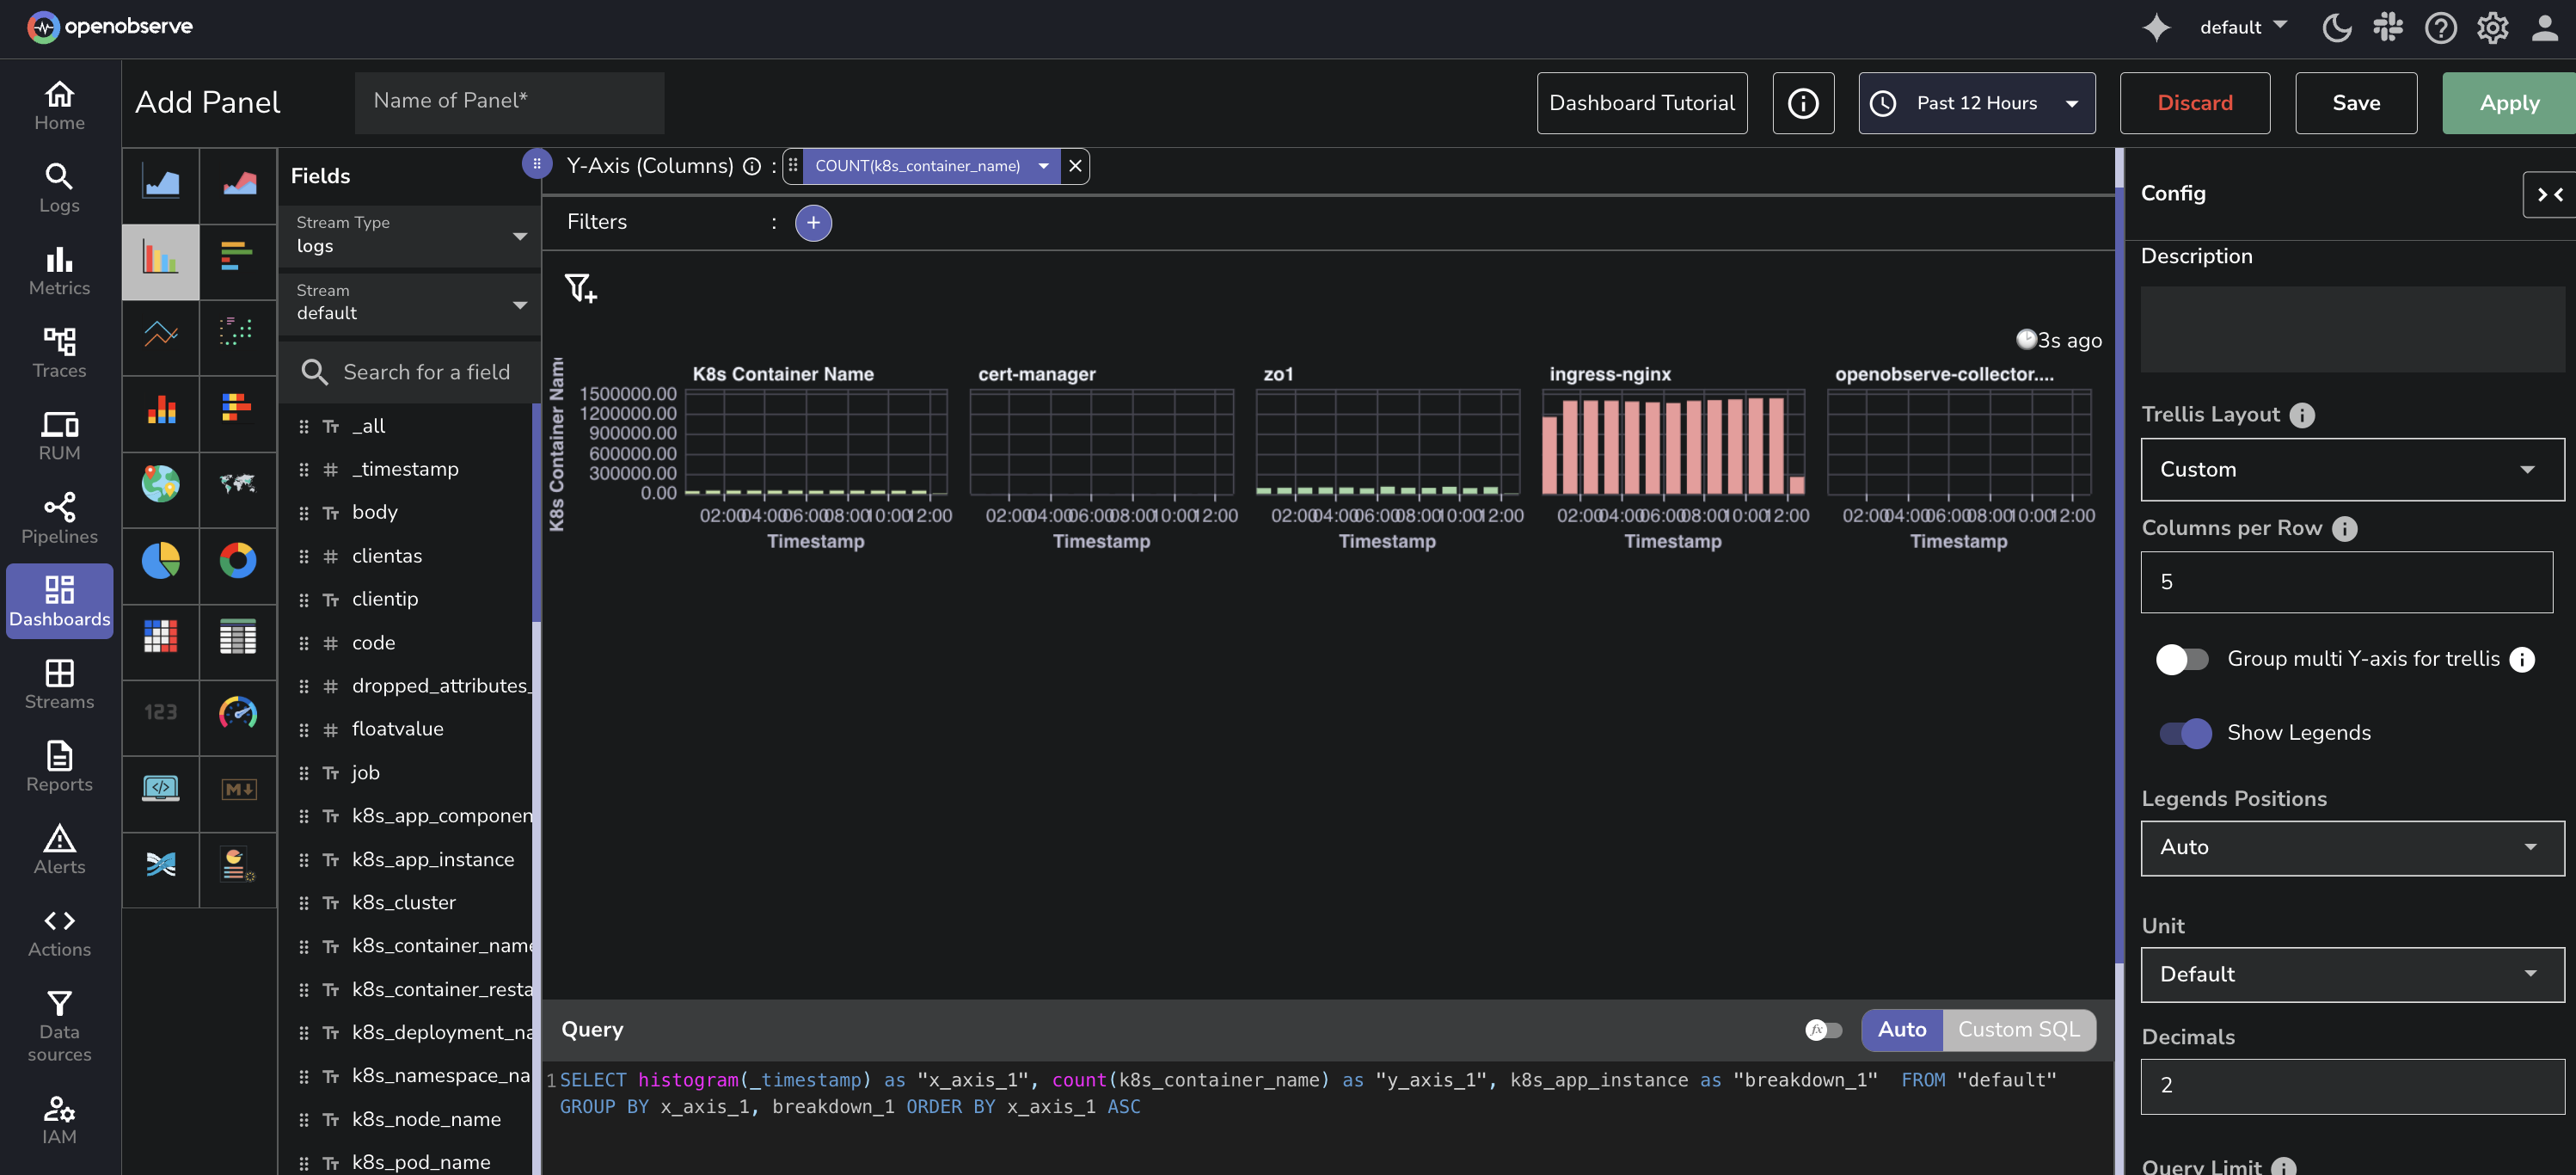Open the Pipelines sidebar section

tap(59, 518)
